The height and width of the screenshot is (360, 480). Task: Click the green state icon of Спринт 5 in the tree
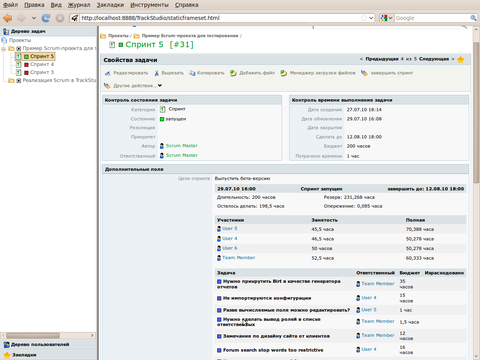coord(26,56)
